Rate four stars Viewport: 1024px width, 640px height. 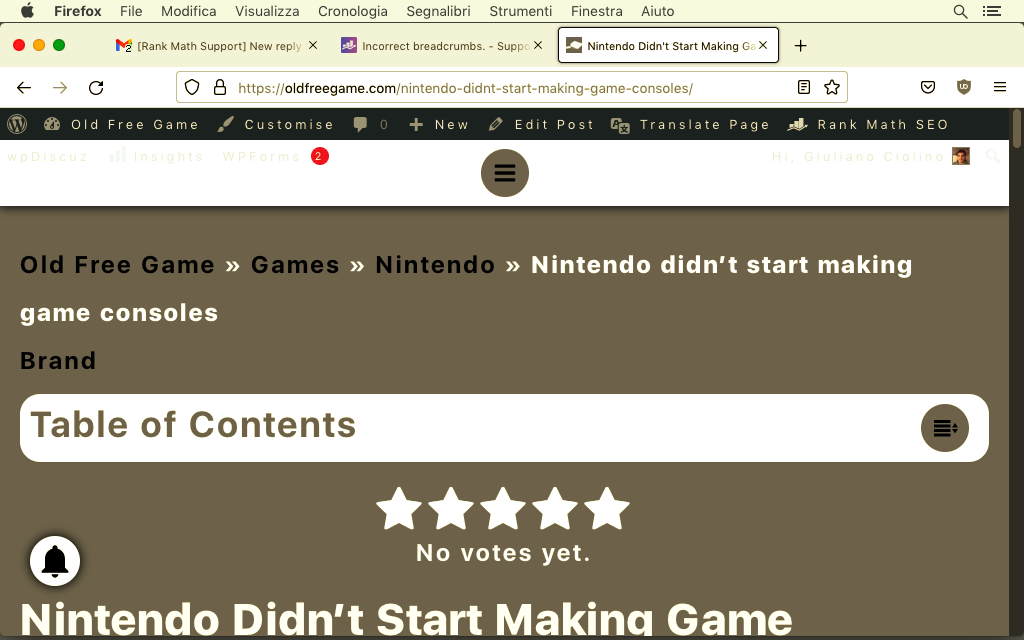(x=555, y=508)
